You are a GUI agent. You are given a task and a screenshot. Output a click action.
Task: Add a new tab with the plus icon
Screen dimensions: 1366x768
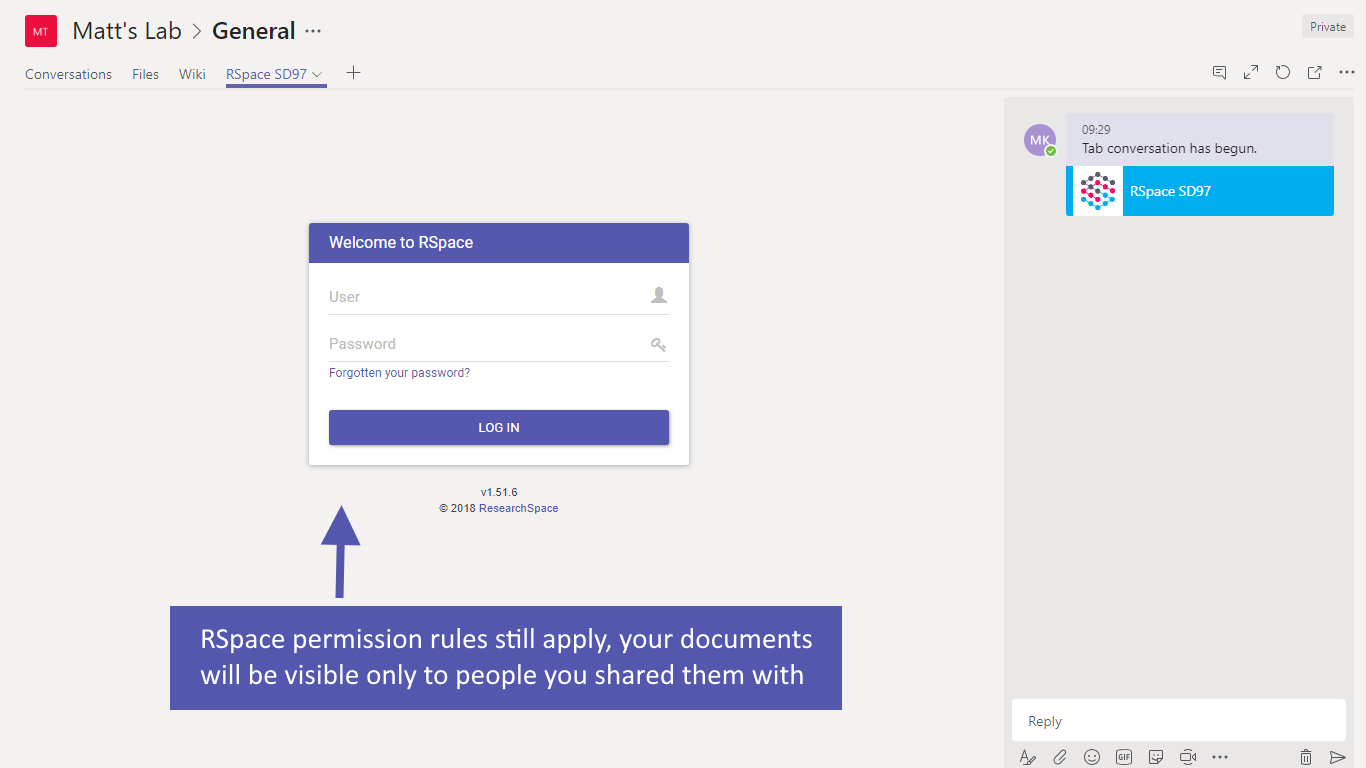(x=353, y=73)
